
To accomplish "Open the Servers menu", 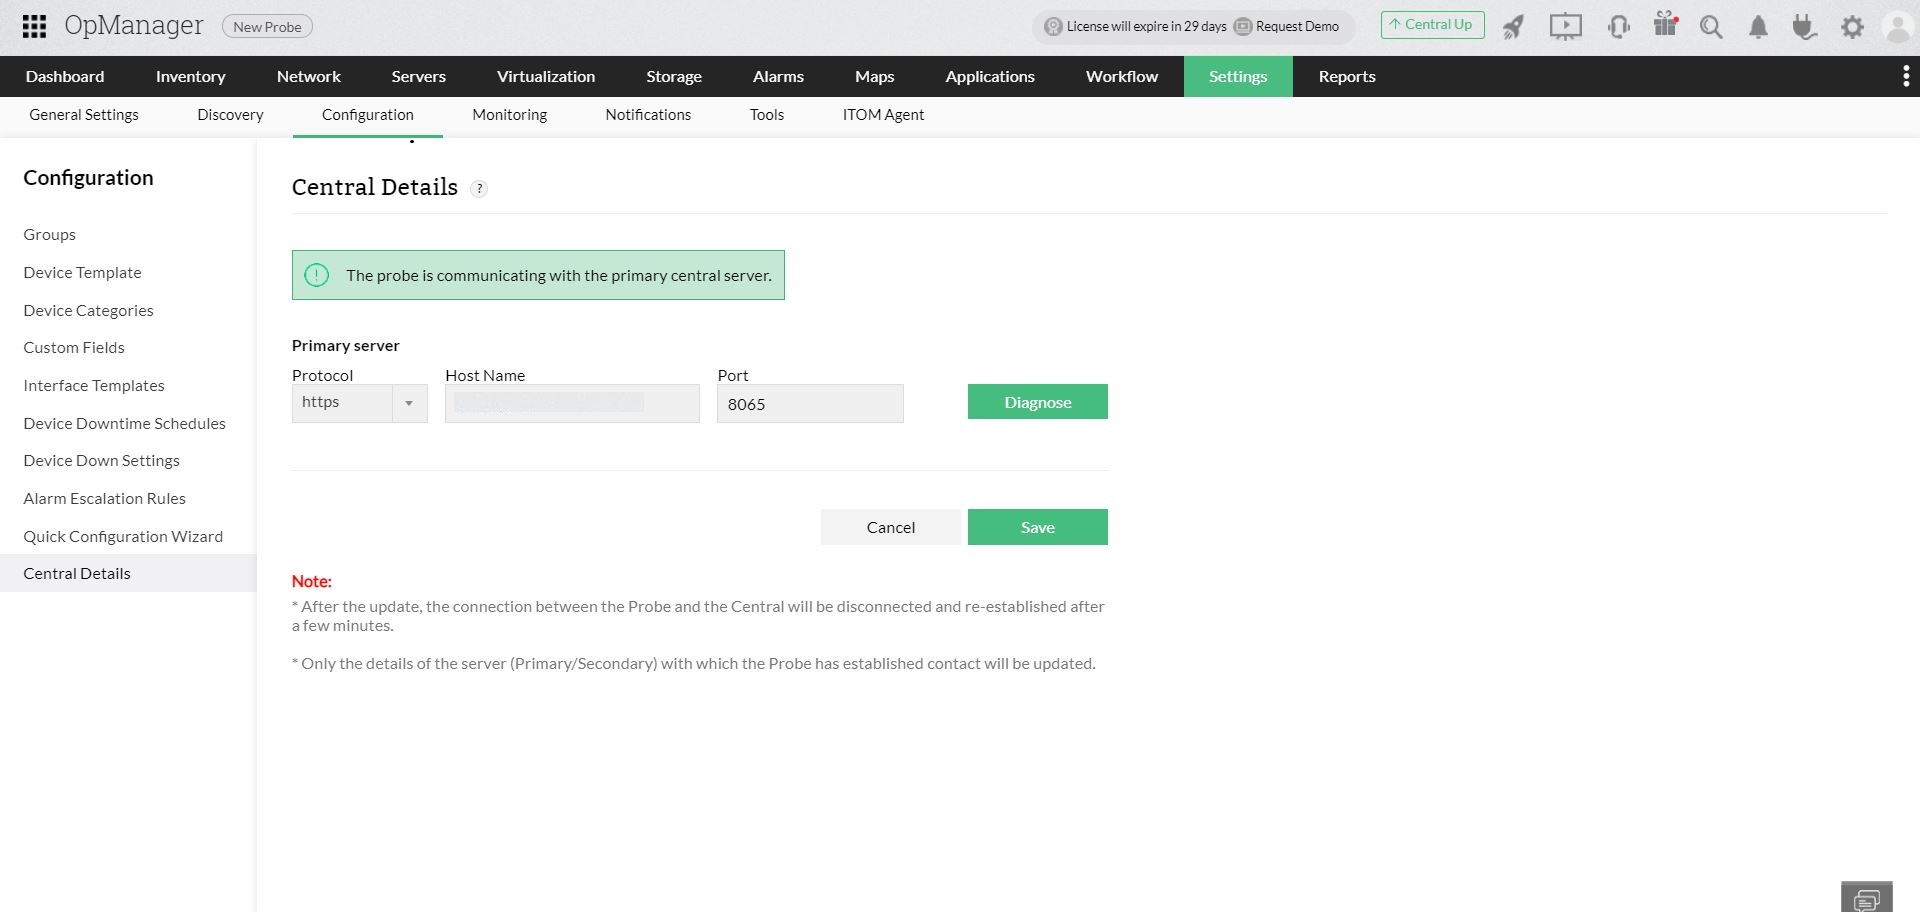I will tap(419, 76).
